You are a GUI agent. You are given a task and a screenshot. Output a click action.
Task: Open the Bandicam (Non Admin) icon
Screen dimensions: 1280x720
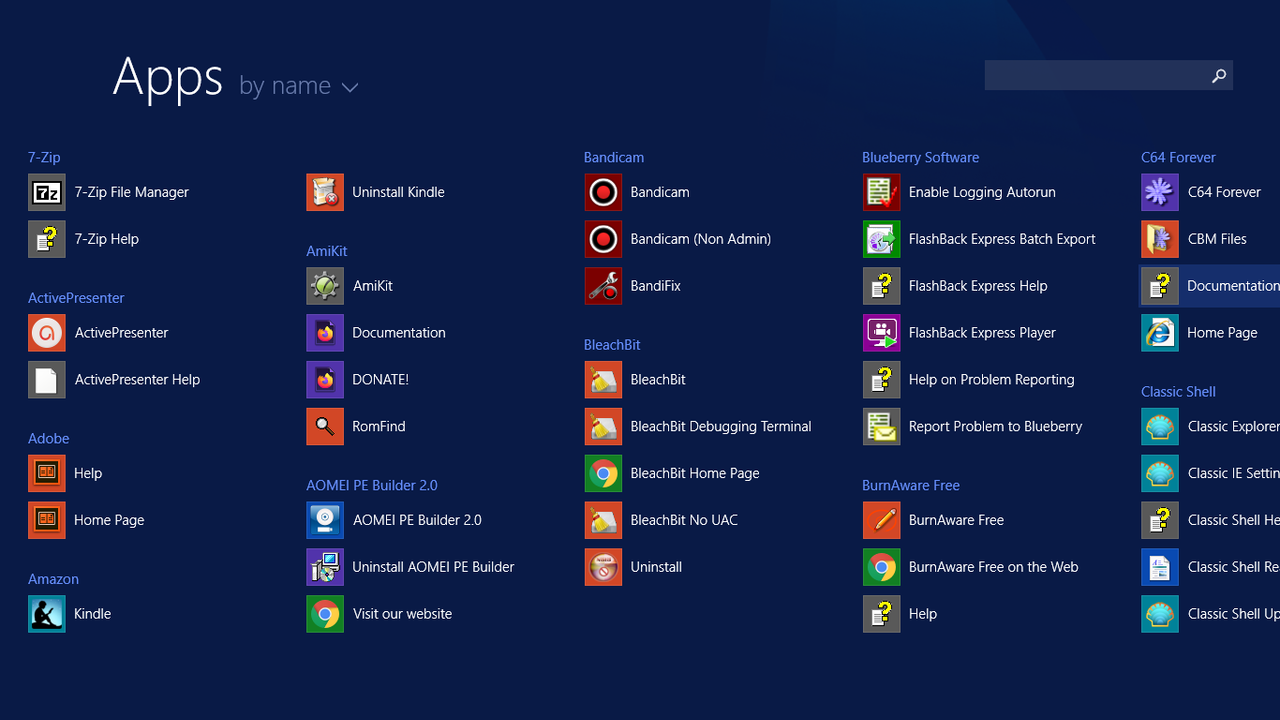603,239
